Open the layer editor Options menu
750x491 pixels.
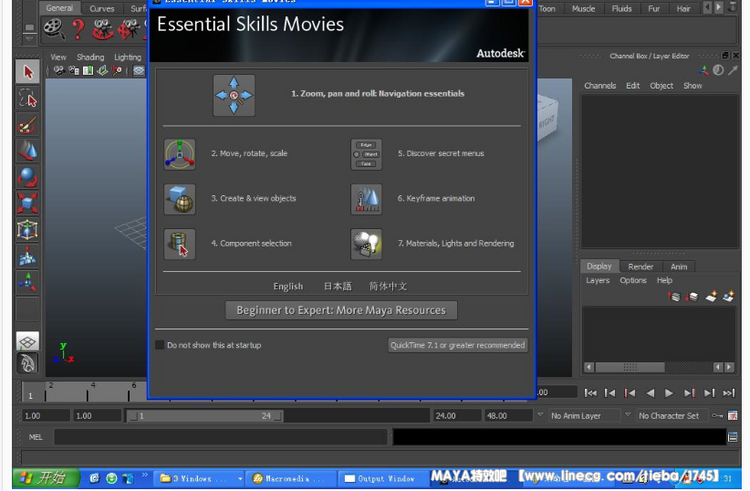pyautogui.click(x=633, y=281)
